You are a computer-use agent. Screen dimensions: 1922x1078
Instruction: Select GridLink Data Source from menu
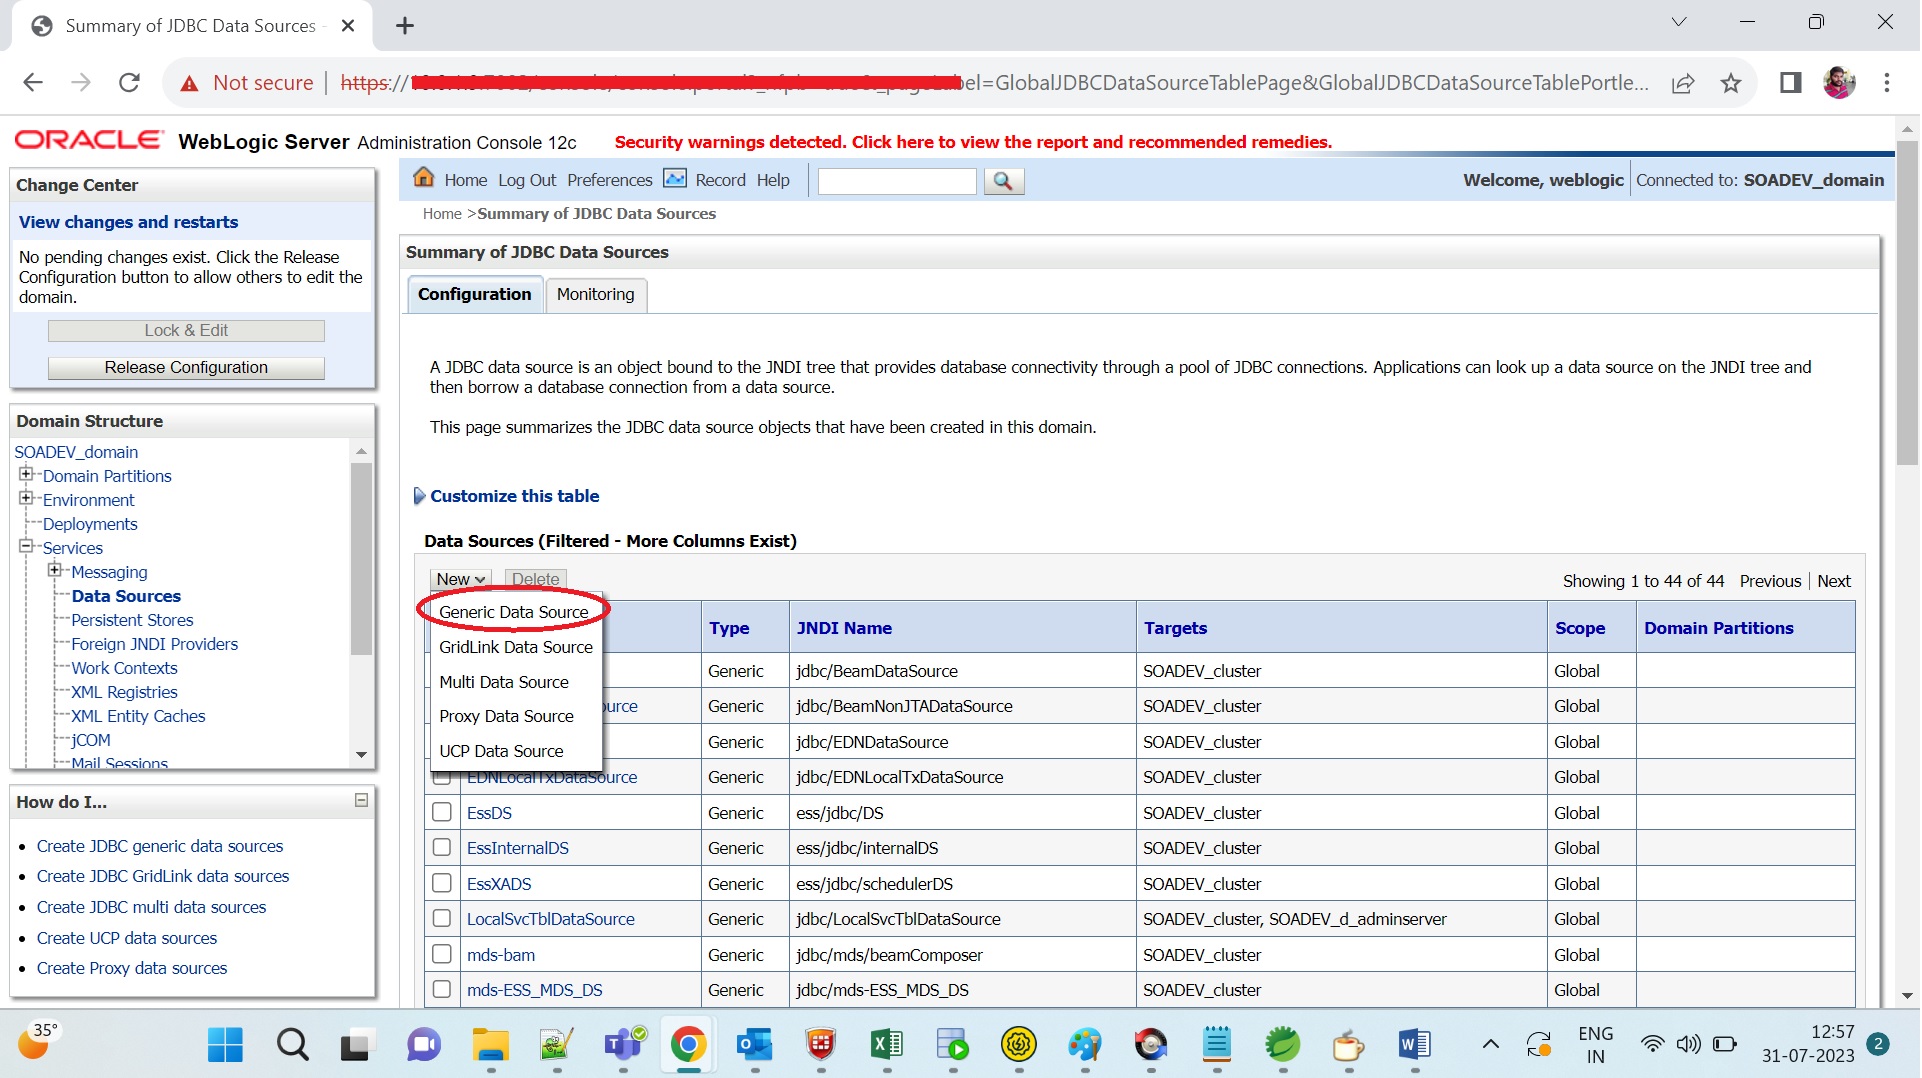pos(516,647)
